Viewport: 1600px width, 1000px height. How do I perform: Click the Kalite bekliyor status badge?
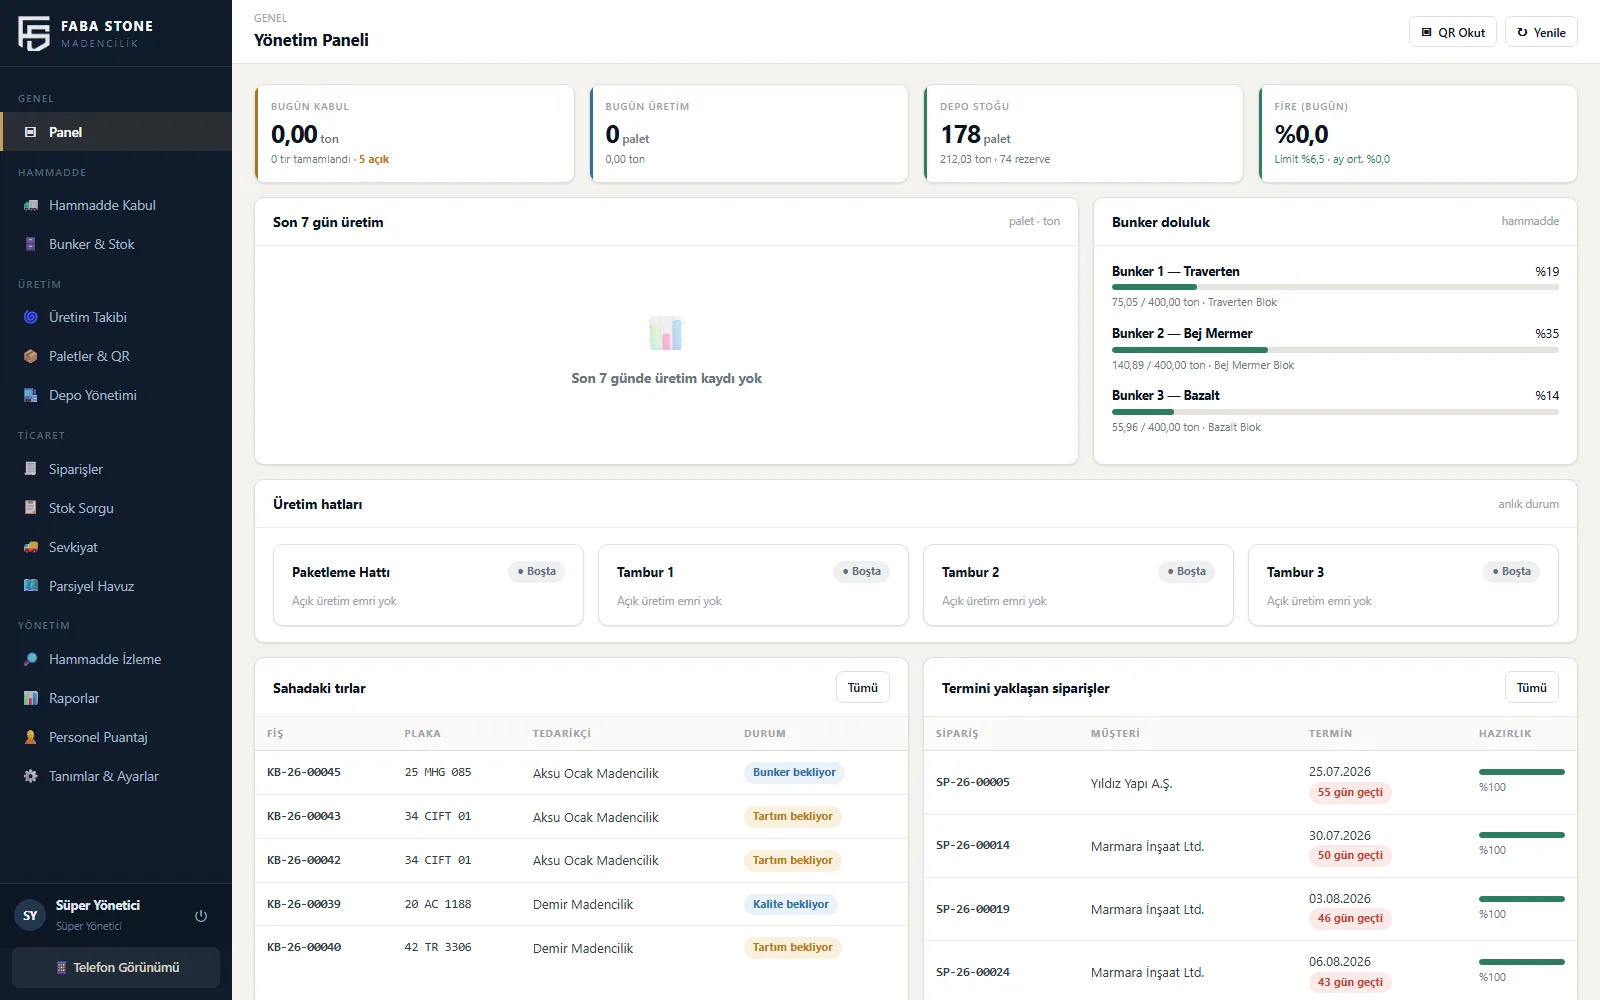791,904
